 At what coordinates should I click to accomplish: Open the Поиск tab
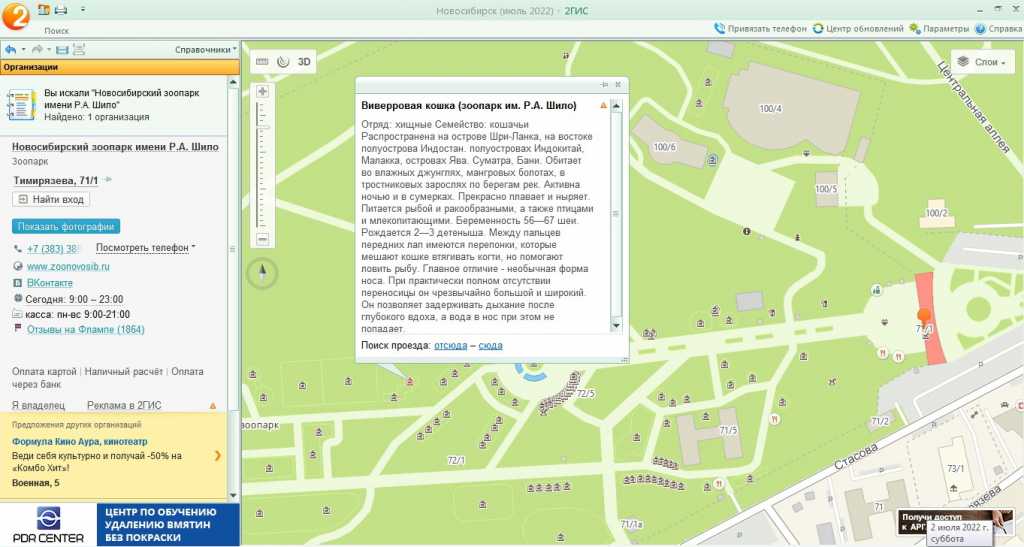[57, 31]
